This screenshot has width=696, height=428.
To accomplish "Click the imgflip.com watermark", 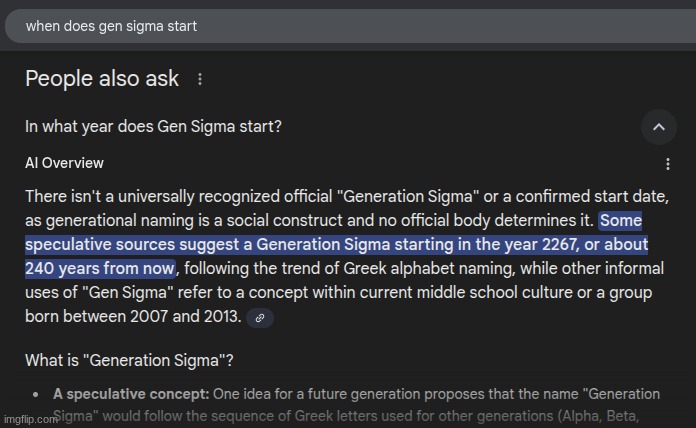I will click(x=31, y=419).
